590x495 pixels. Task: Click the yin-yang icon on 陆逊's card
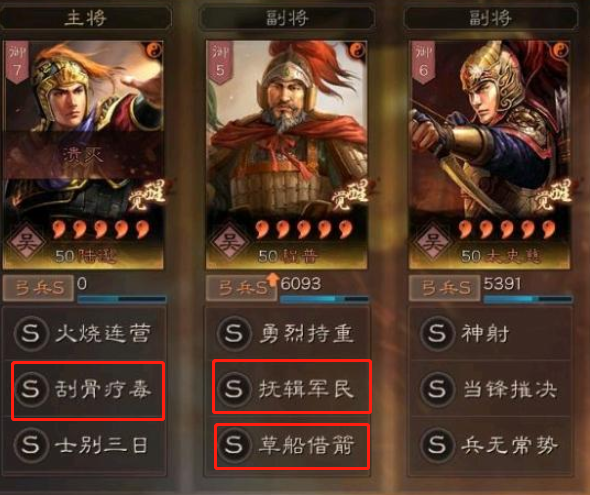[x=155, y=49]
